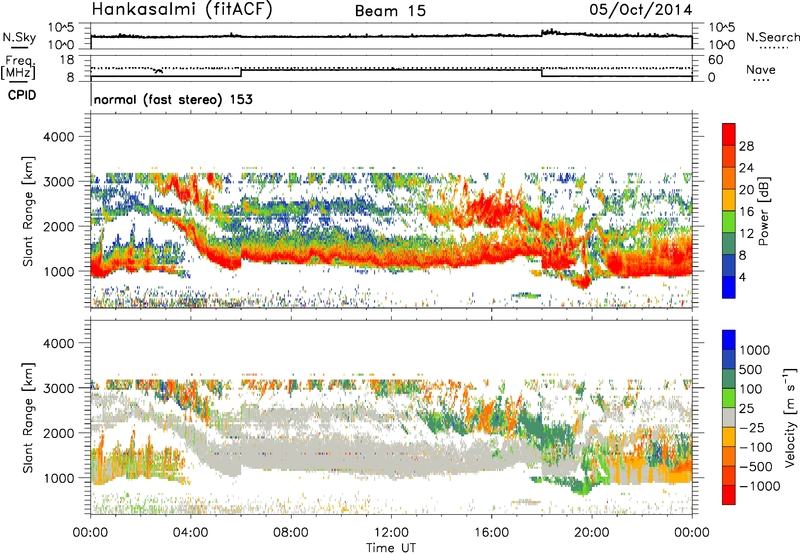Click the Freq. [MHz] axis label

click(18, 68)
